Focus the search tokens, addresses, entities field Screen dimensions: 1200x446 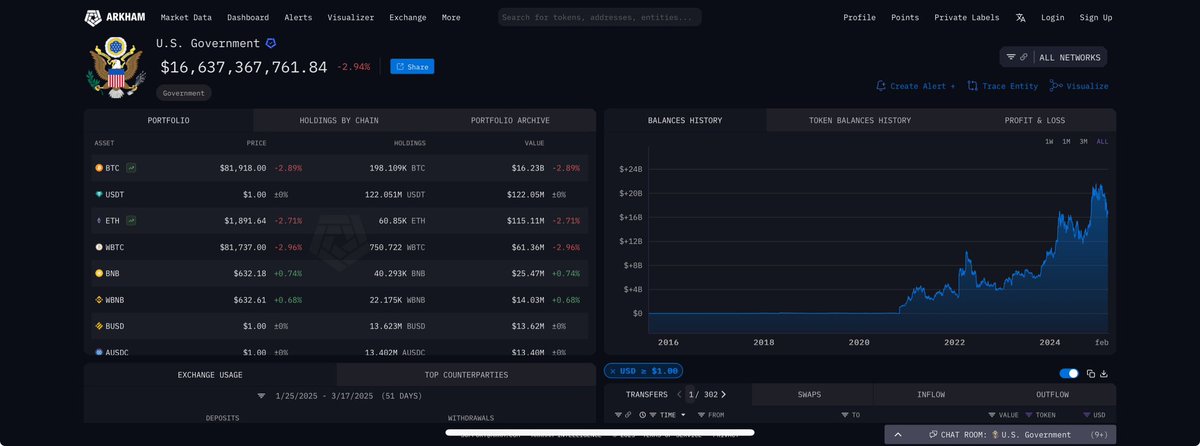[599, 17]
